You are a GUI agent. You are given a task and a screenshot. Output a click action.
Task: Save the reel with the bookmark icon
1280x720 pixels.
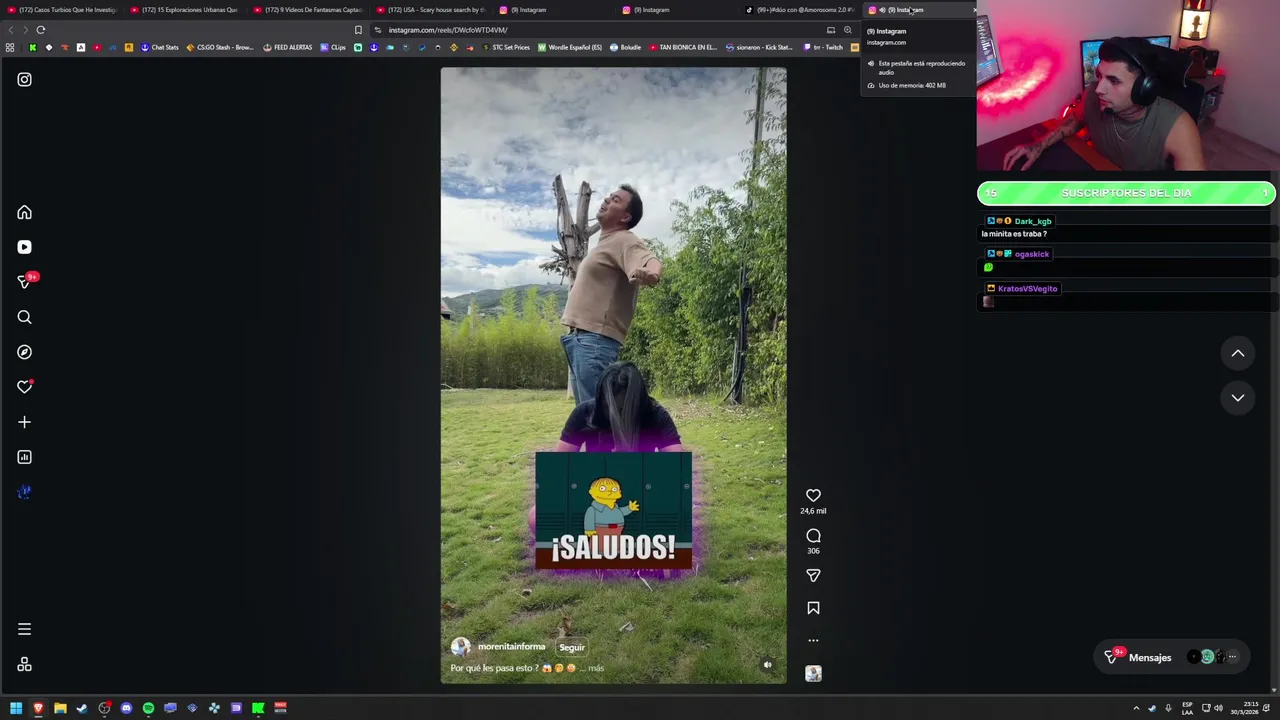click(813, 608)
